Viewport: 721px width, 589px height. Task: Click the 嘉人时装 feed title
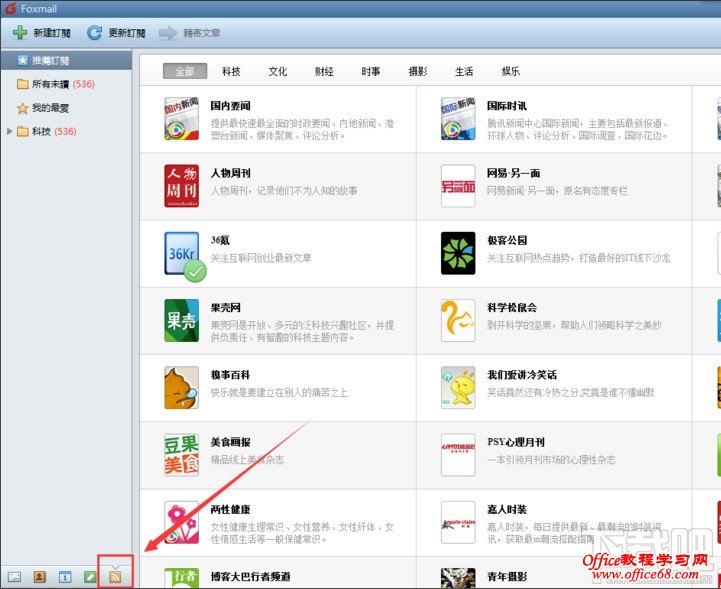tap(507, 509)
